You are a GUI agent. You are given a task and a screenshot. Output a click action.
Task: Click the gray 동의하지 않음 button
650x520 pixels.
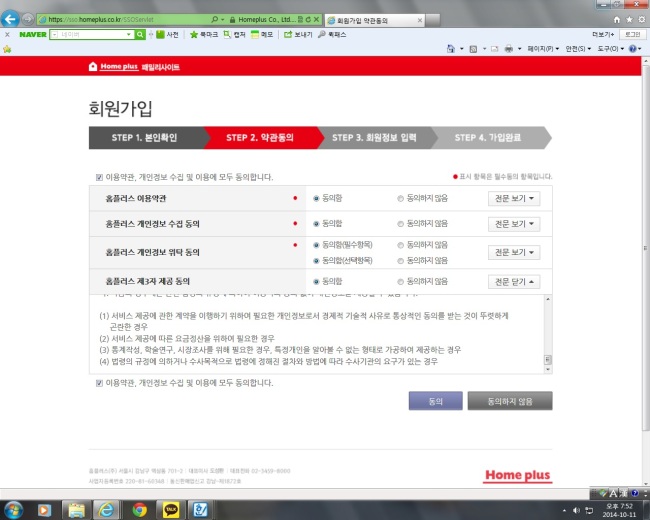[x=510, y=401]
